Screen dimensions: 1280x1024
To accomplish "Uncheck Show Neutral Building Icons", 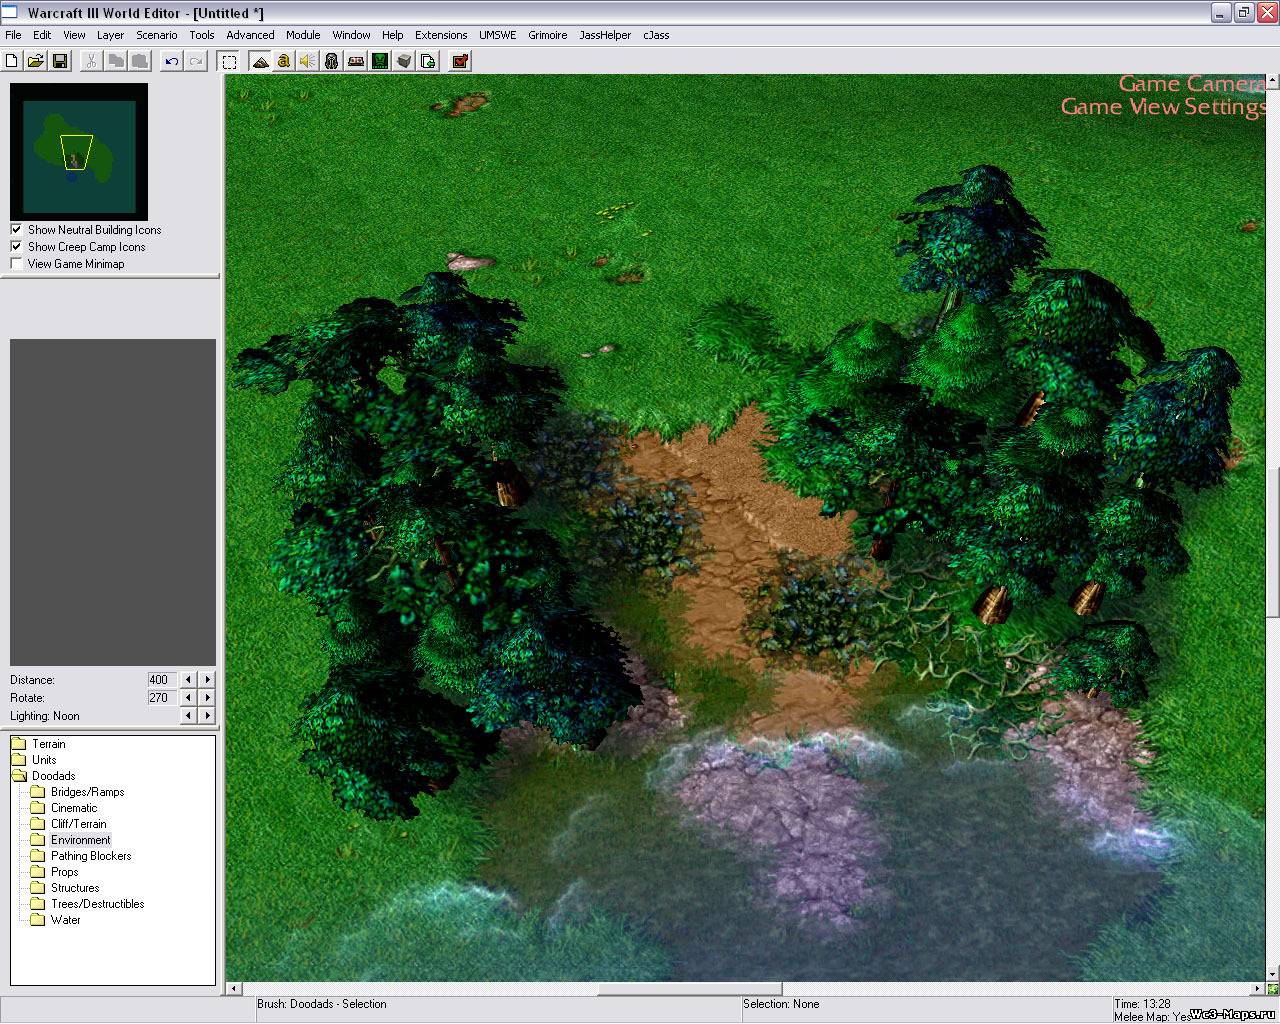I will click(16, 230).
